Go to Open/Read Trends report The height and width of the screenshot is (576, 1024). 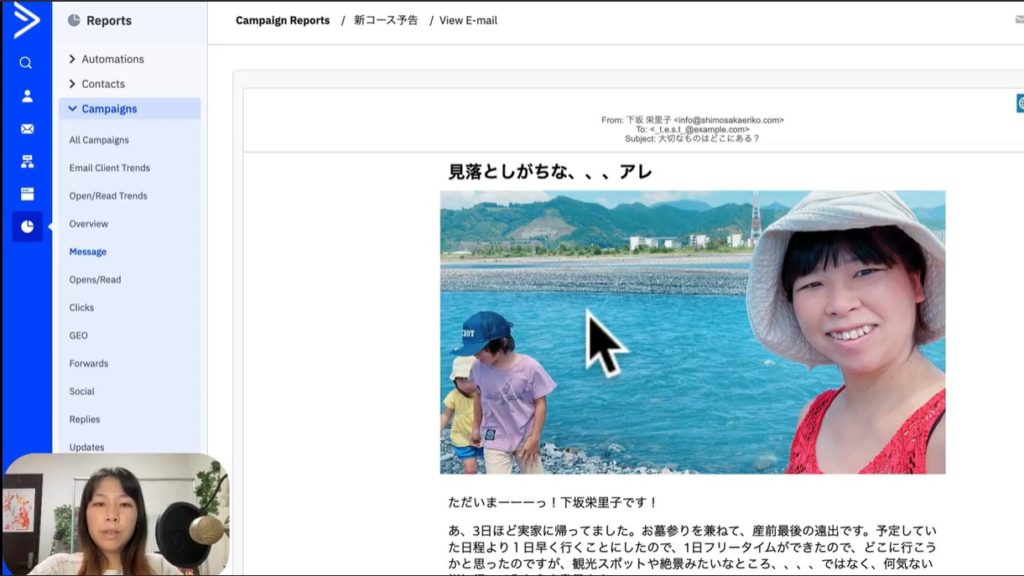pyautogui.click(x=108, y=196)
